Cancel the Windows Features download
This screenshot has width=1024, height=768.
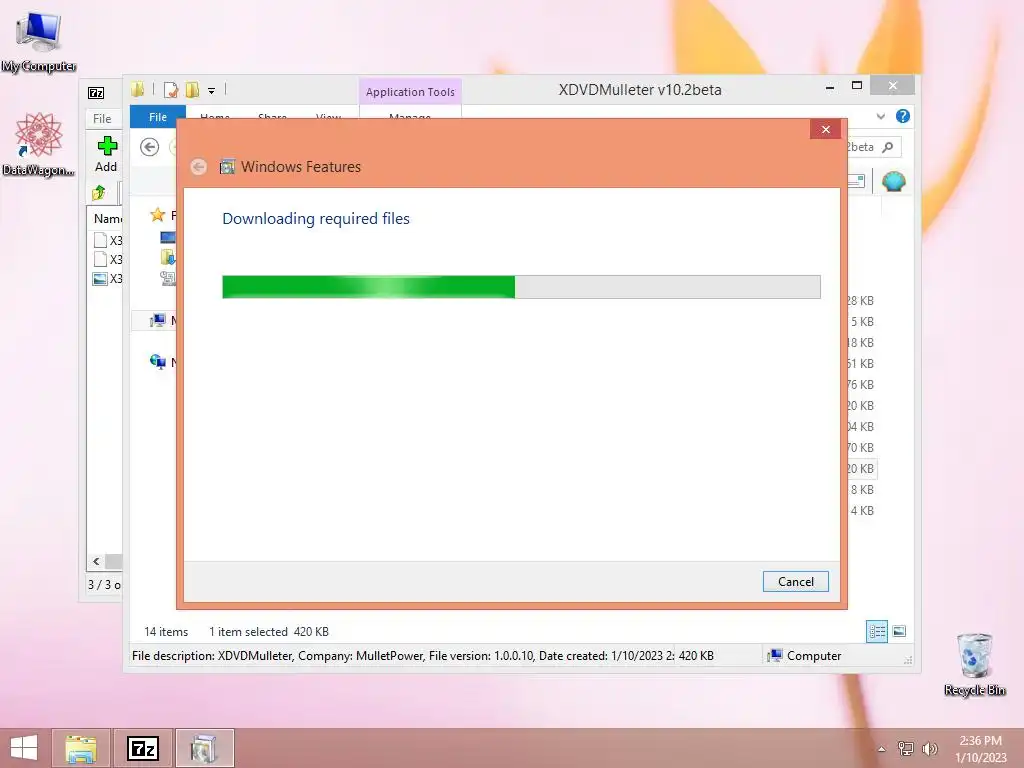point(795,581)
